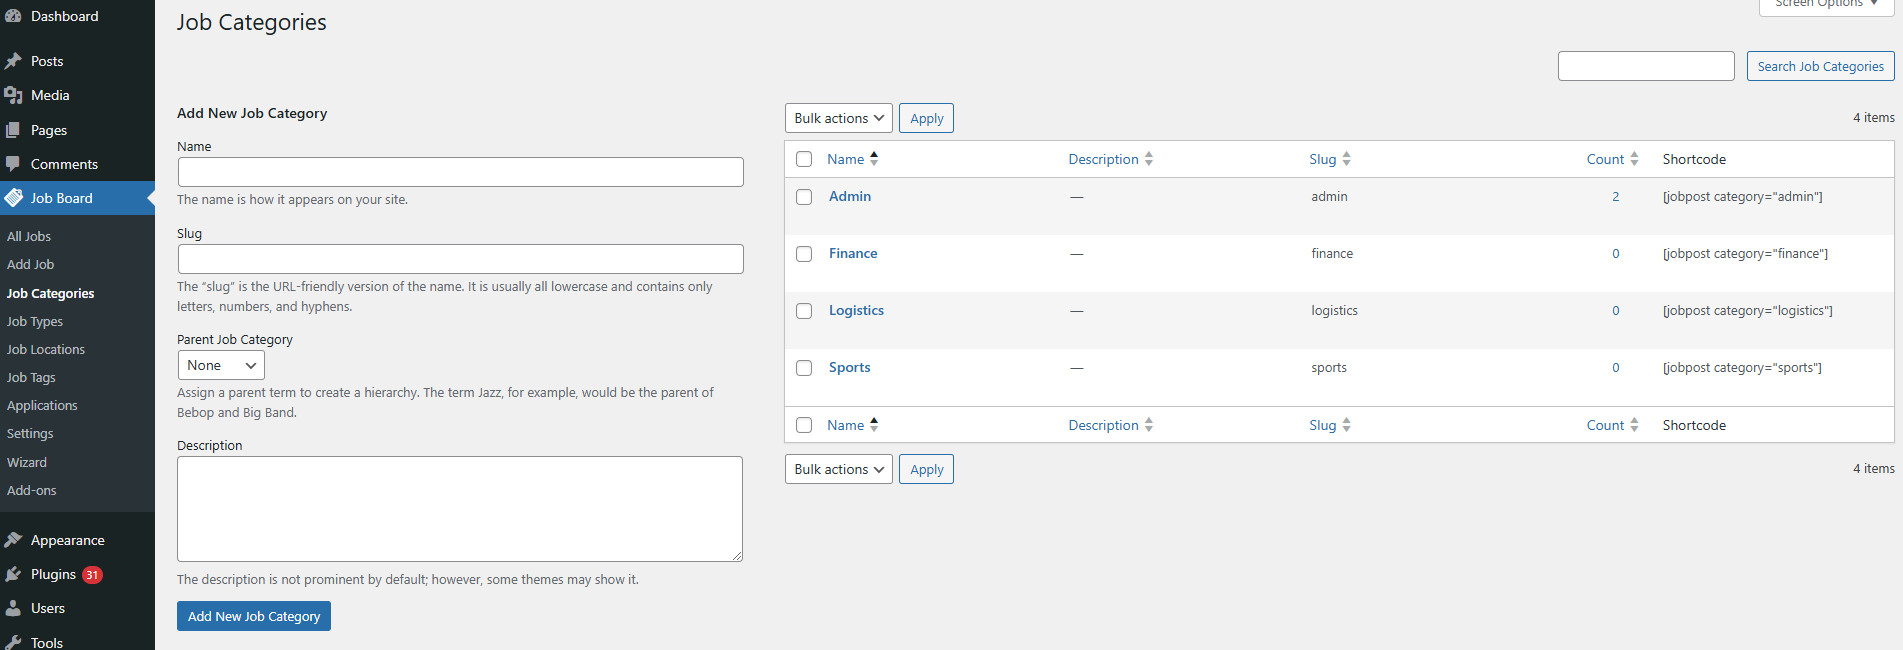Click the Users person icon
The image size is (1903, 650).
tap(13, 608)
